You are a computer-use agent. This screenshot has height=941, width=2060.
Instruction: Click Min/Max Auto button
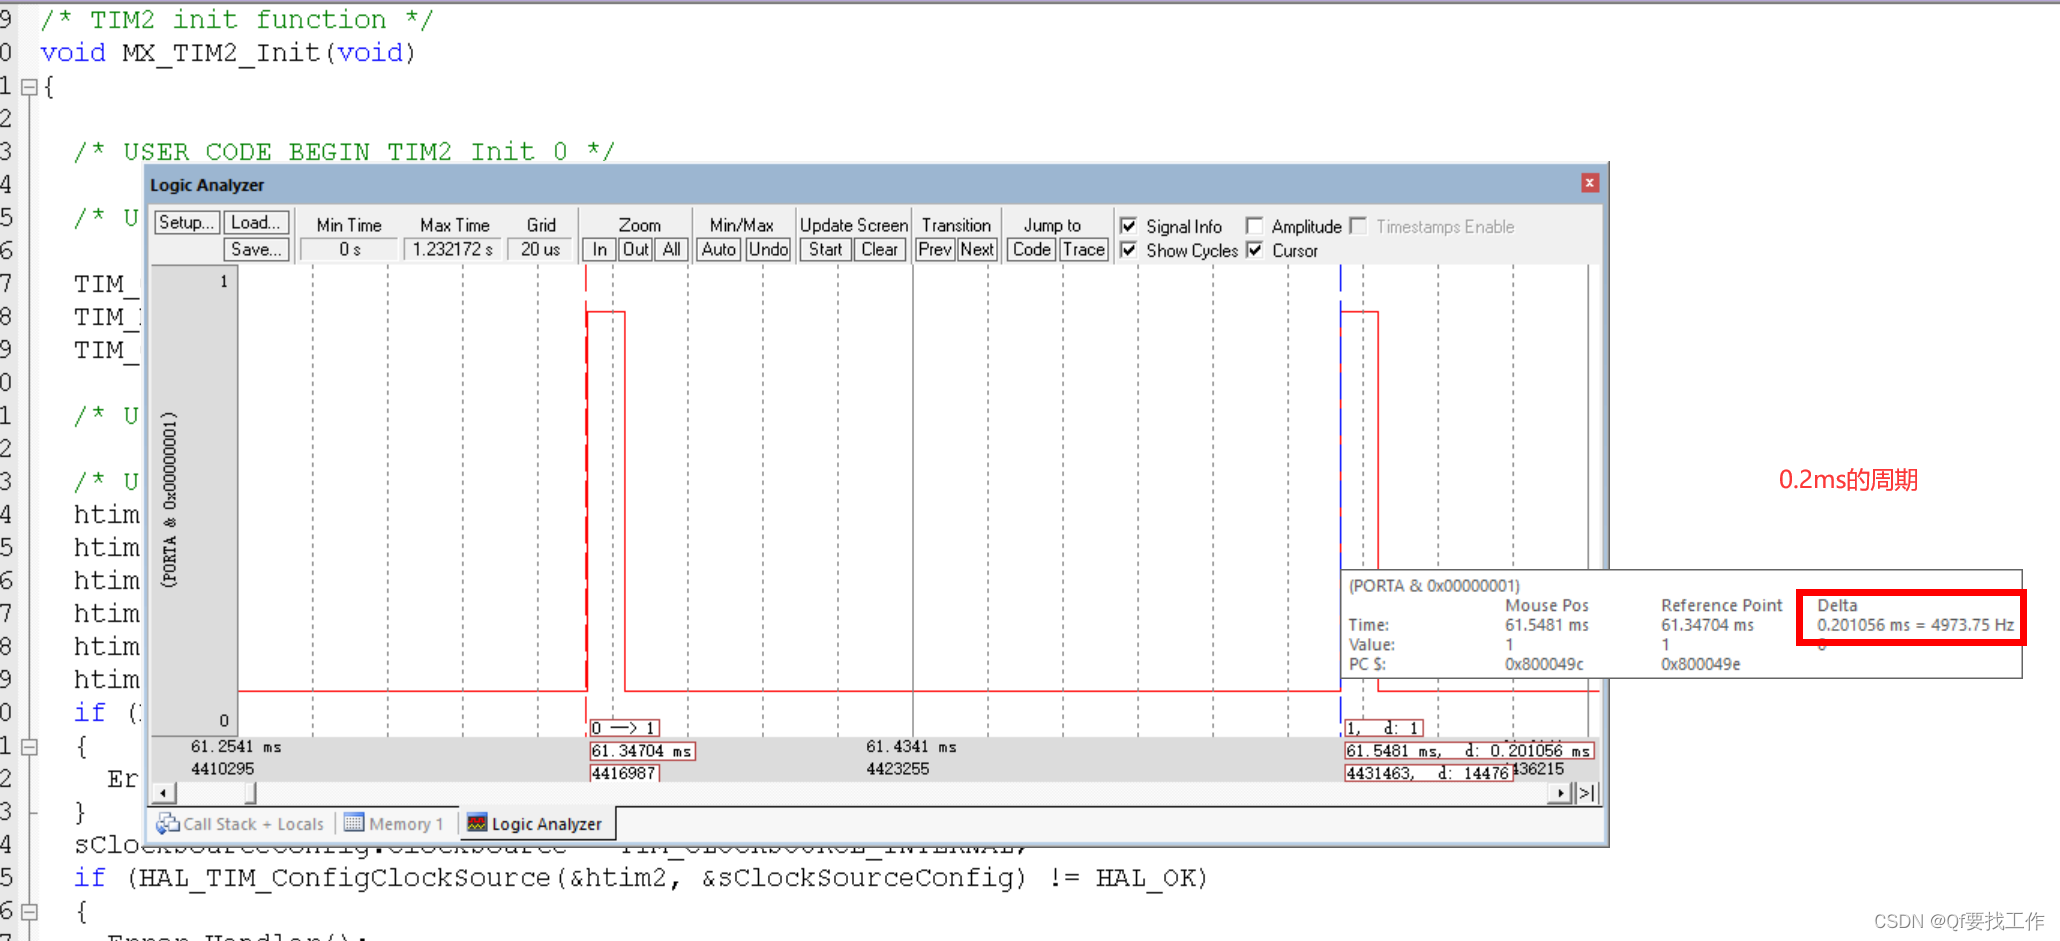718,249
